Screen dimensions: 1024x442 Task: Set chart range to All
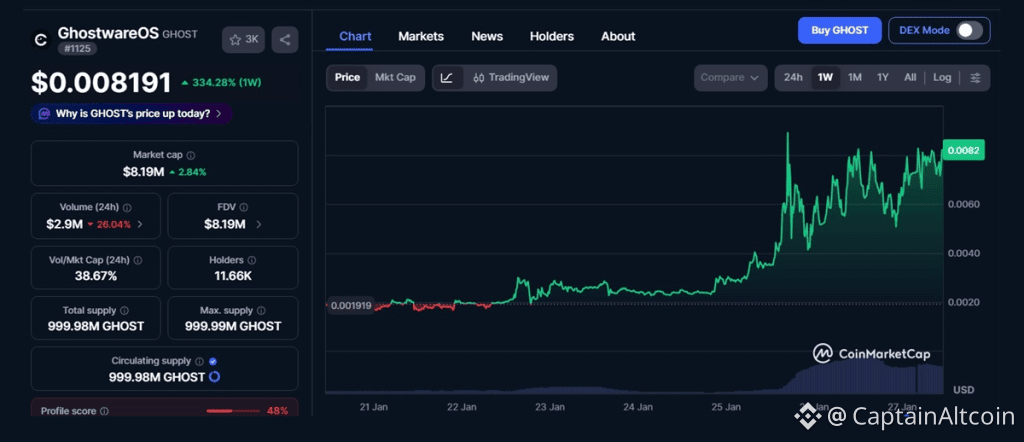[910, 78]
